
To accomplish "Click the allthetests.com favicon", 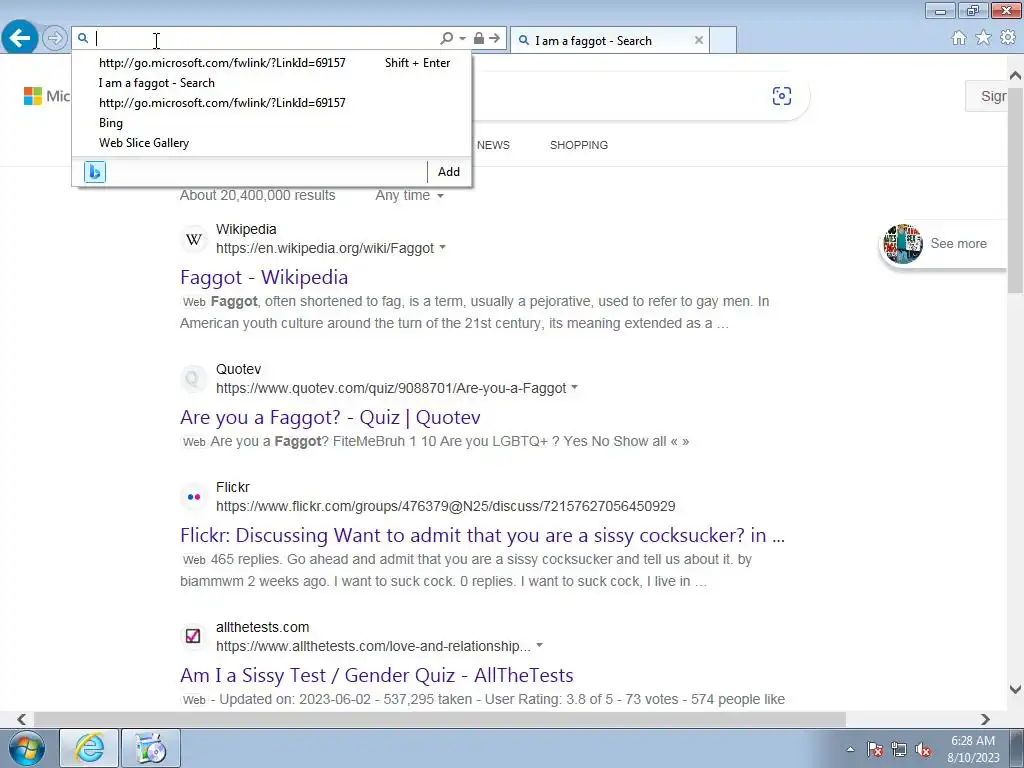I will (193, 635).
